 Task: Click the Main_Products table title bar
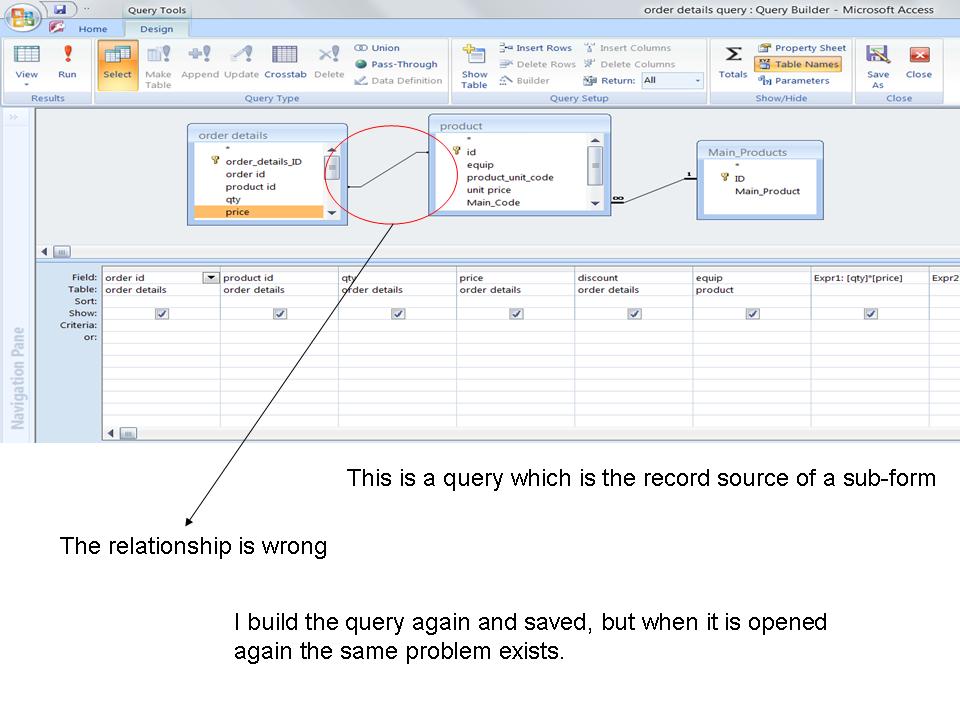click(760, 152)
